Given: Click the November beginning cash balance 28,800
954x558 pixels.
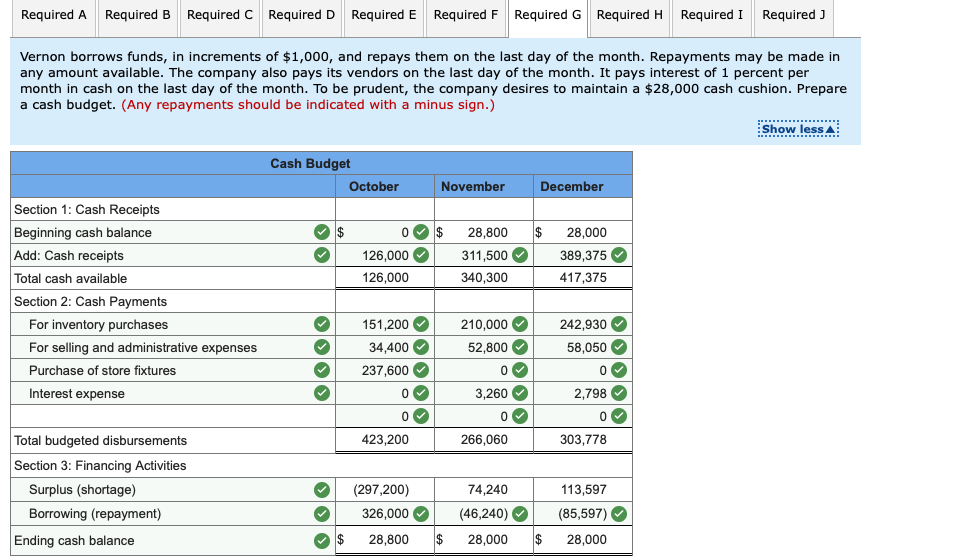Looking at the screenshot, I should (x=487, y=232).
